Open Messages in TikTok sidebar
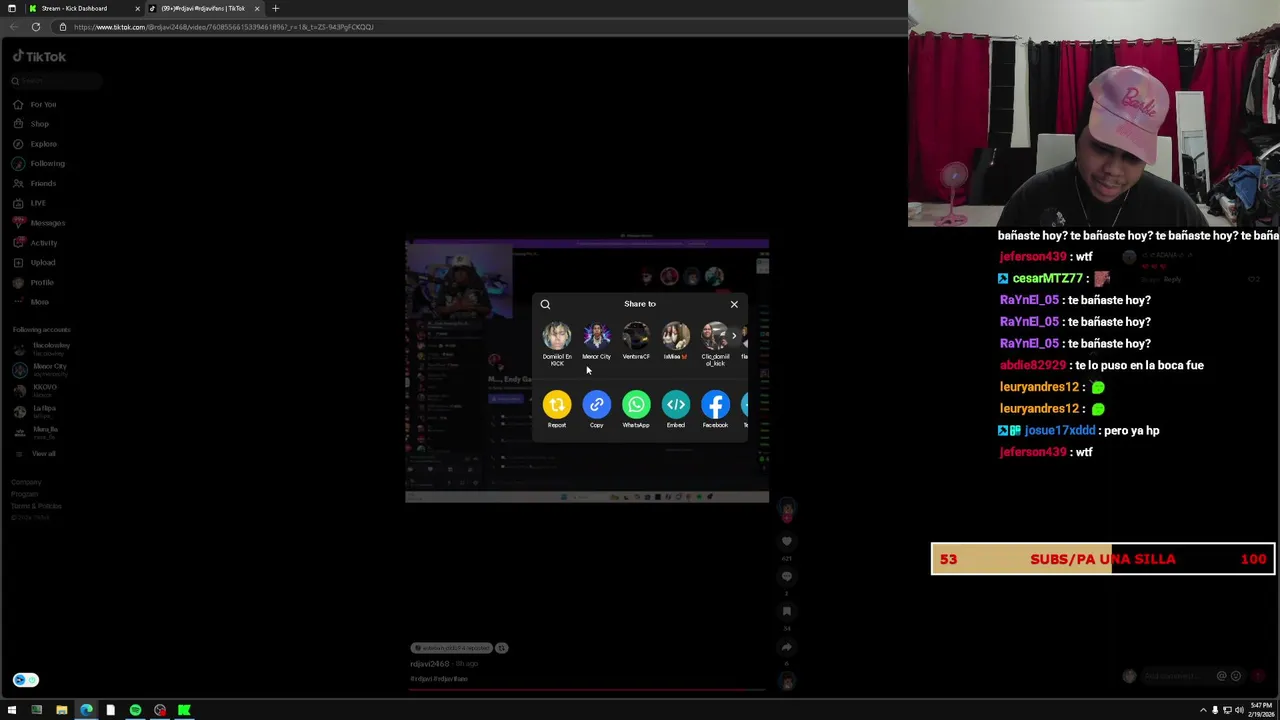The image size is (1280, 720). (38, 223)
